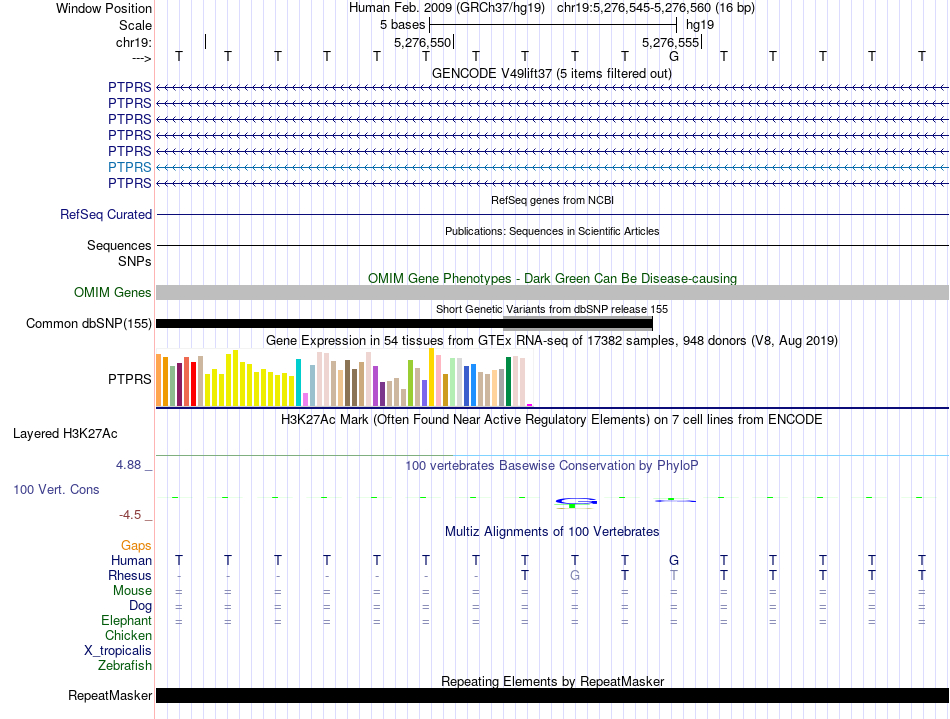Click the SNPs track label

(x=135, y=261)
